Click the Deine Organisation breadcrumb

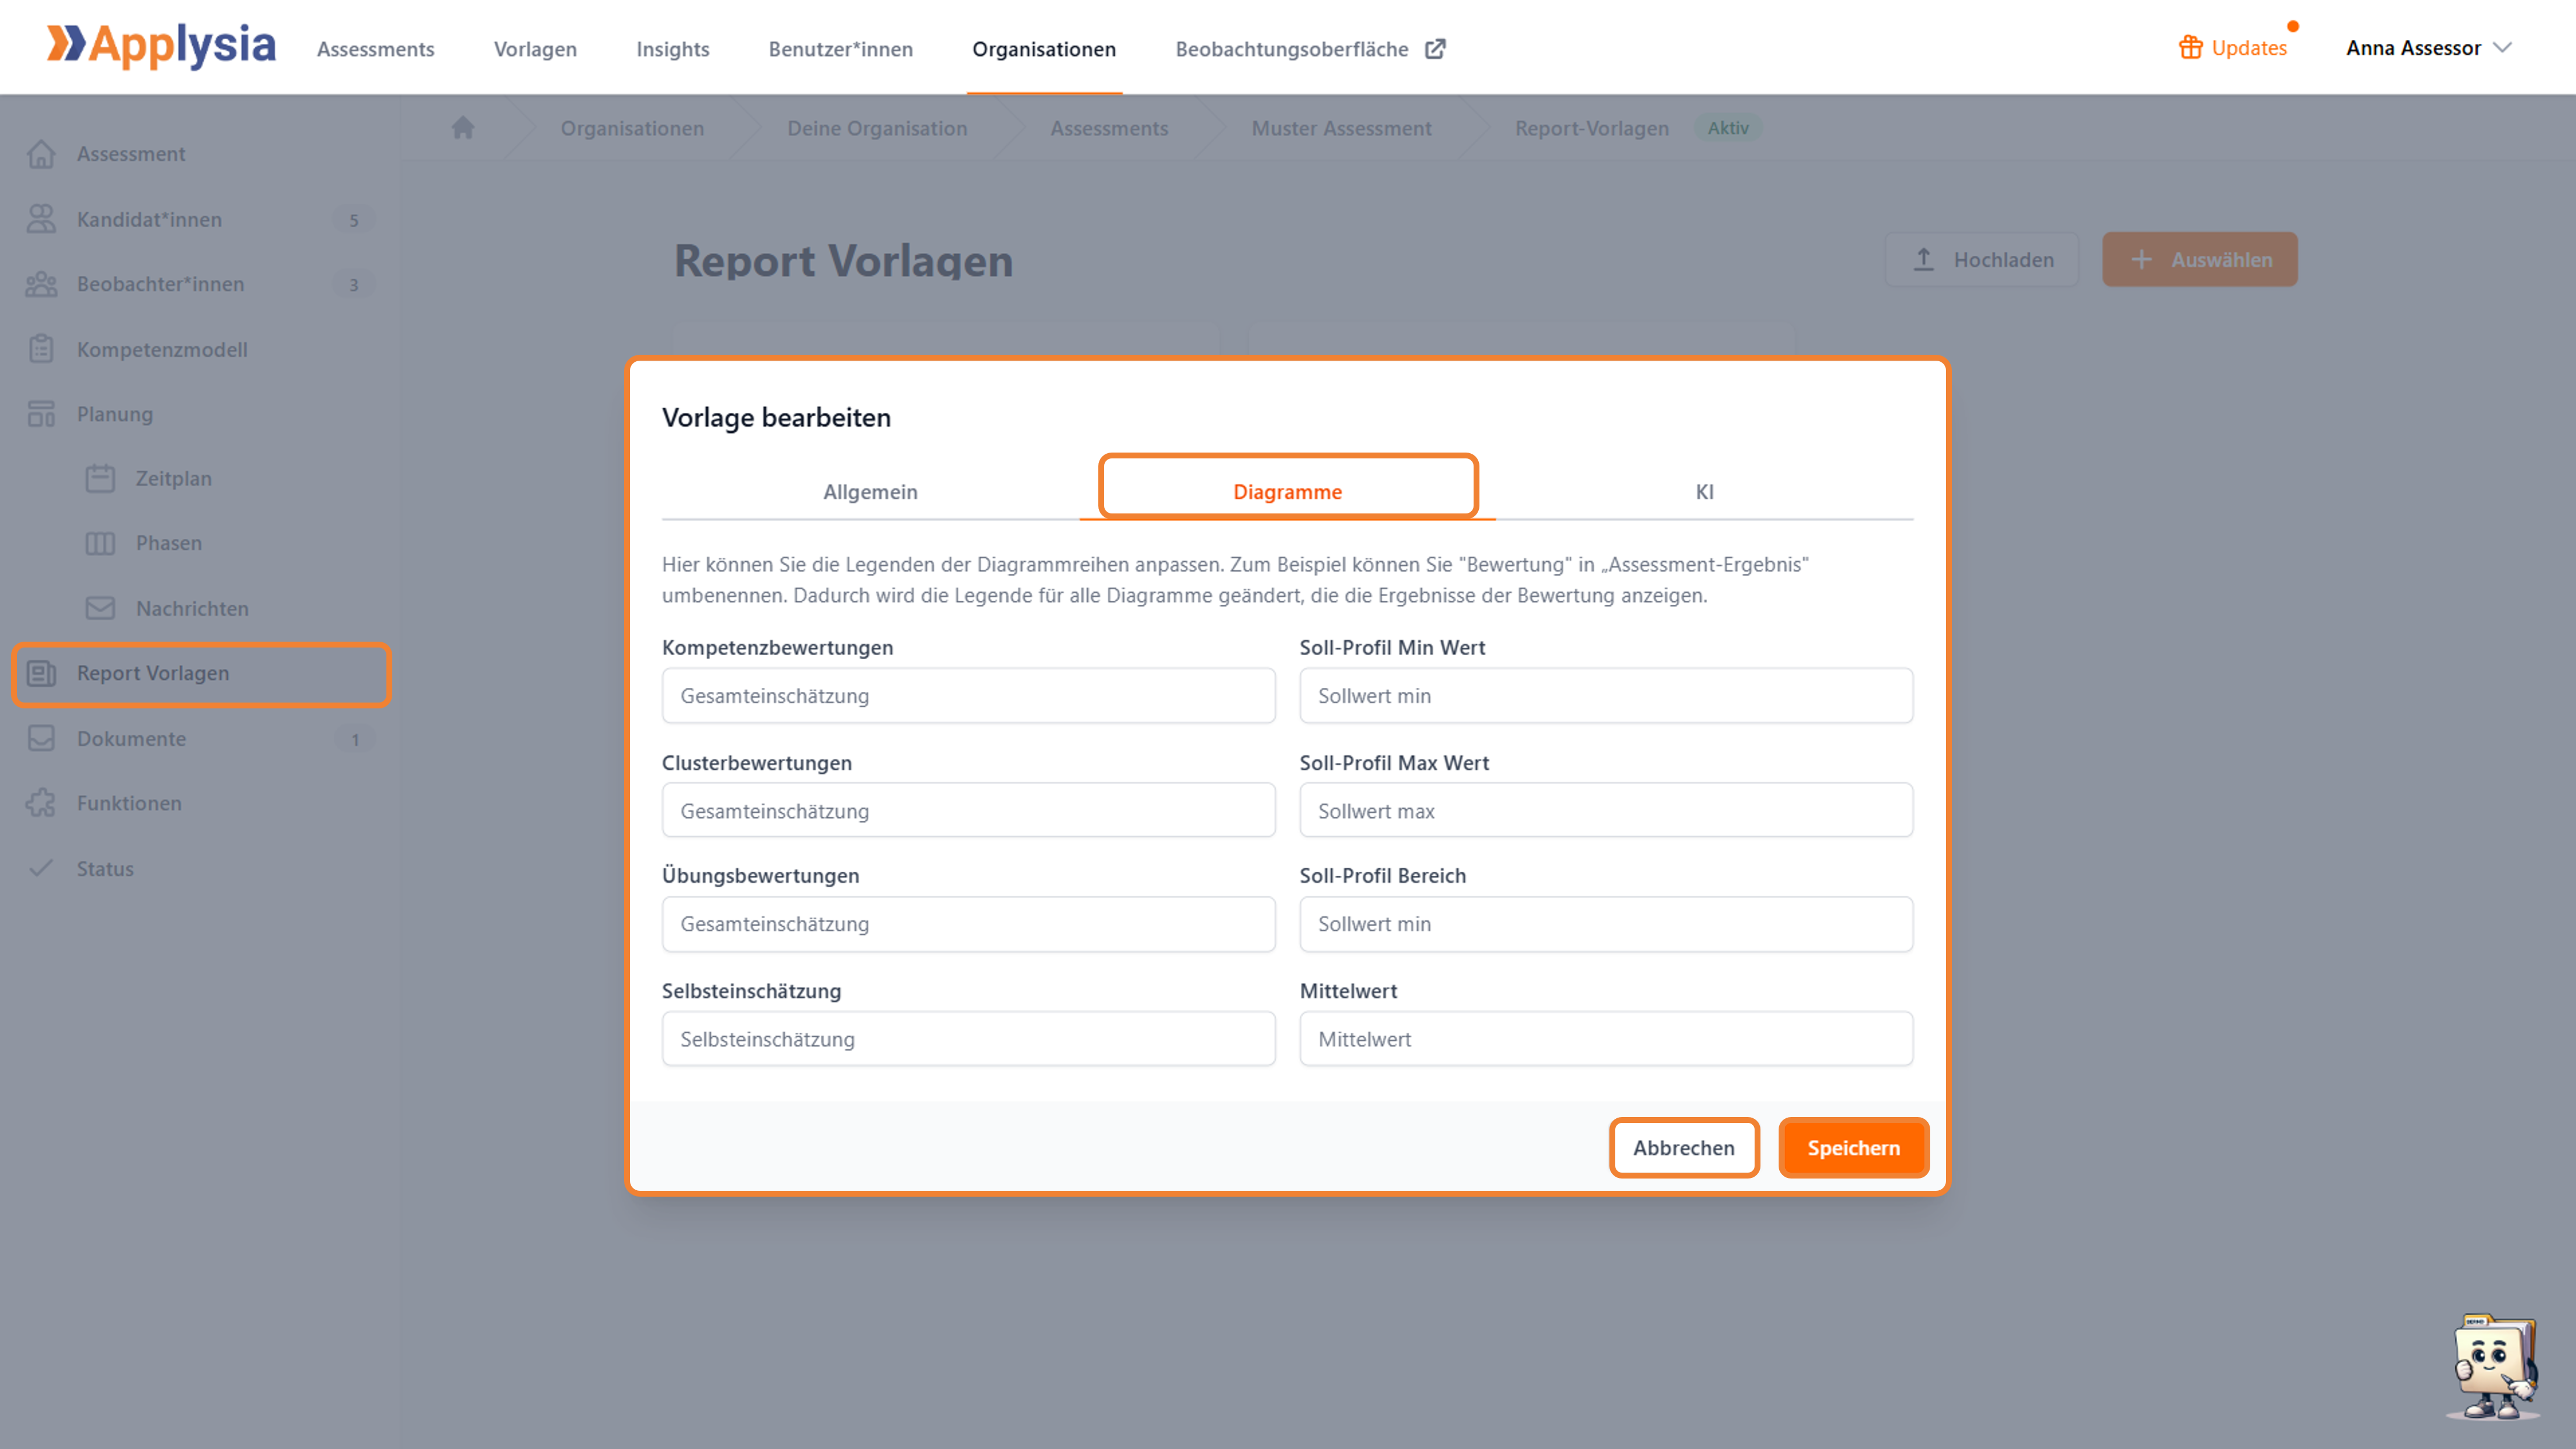click(x=877, y=128)
